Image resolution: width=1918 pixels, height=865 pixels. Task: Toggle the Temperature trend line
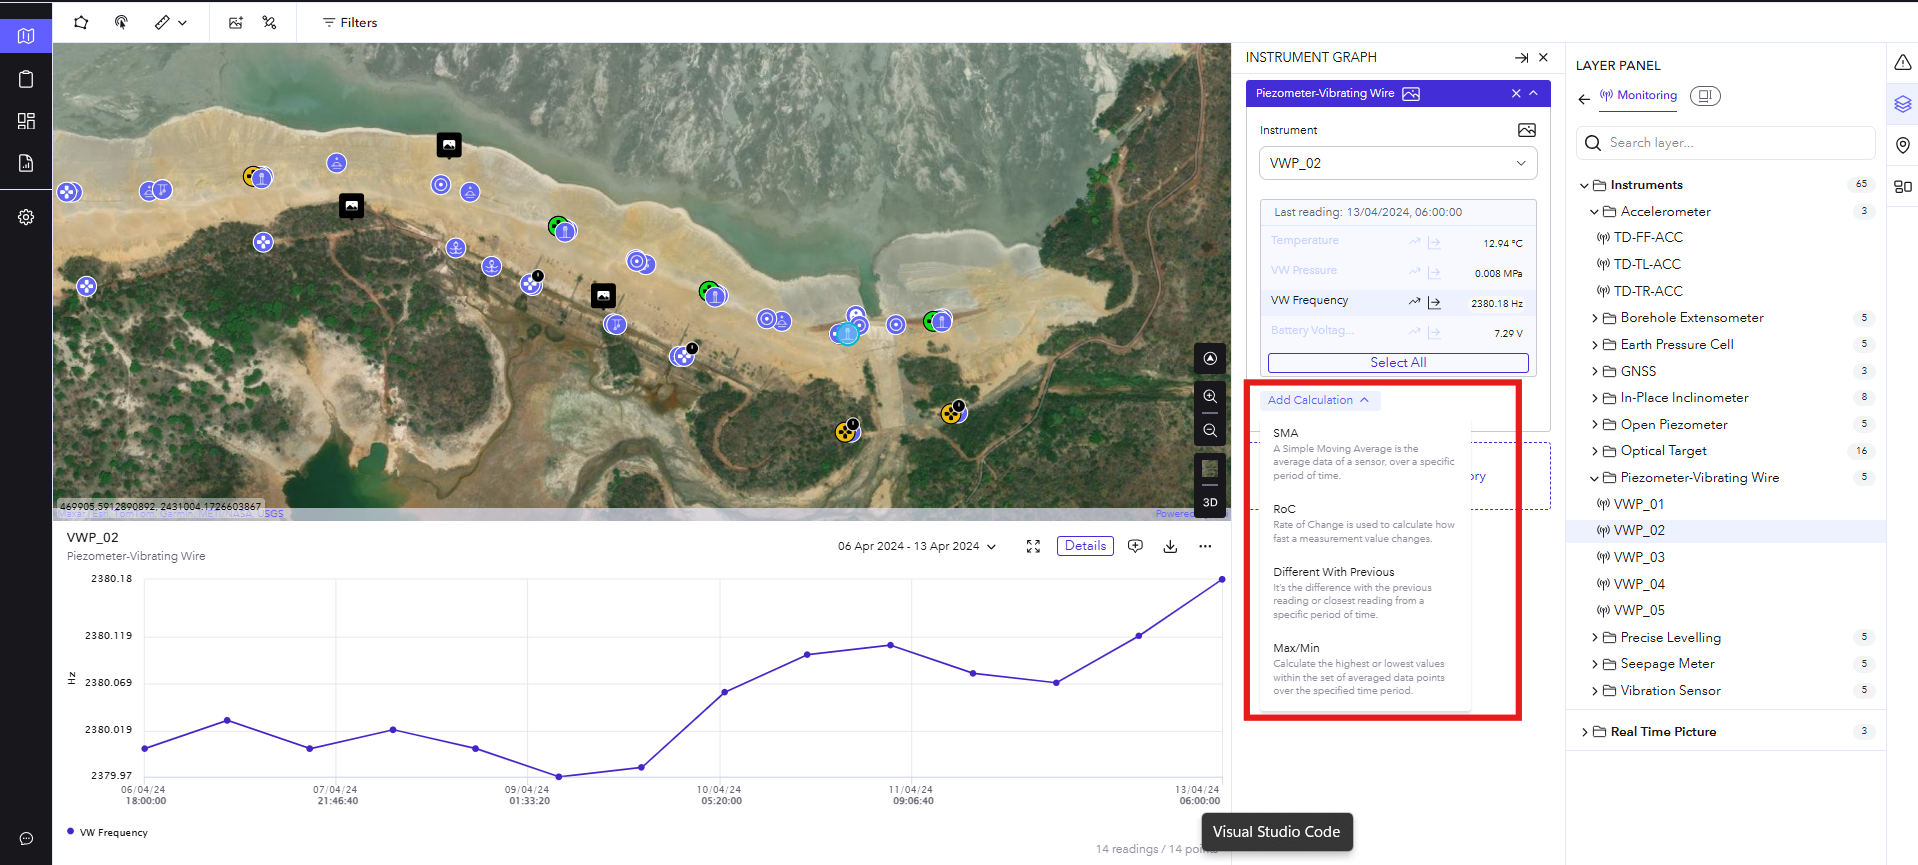point(1414,241)
